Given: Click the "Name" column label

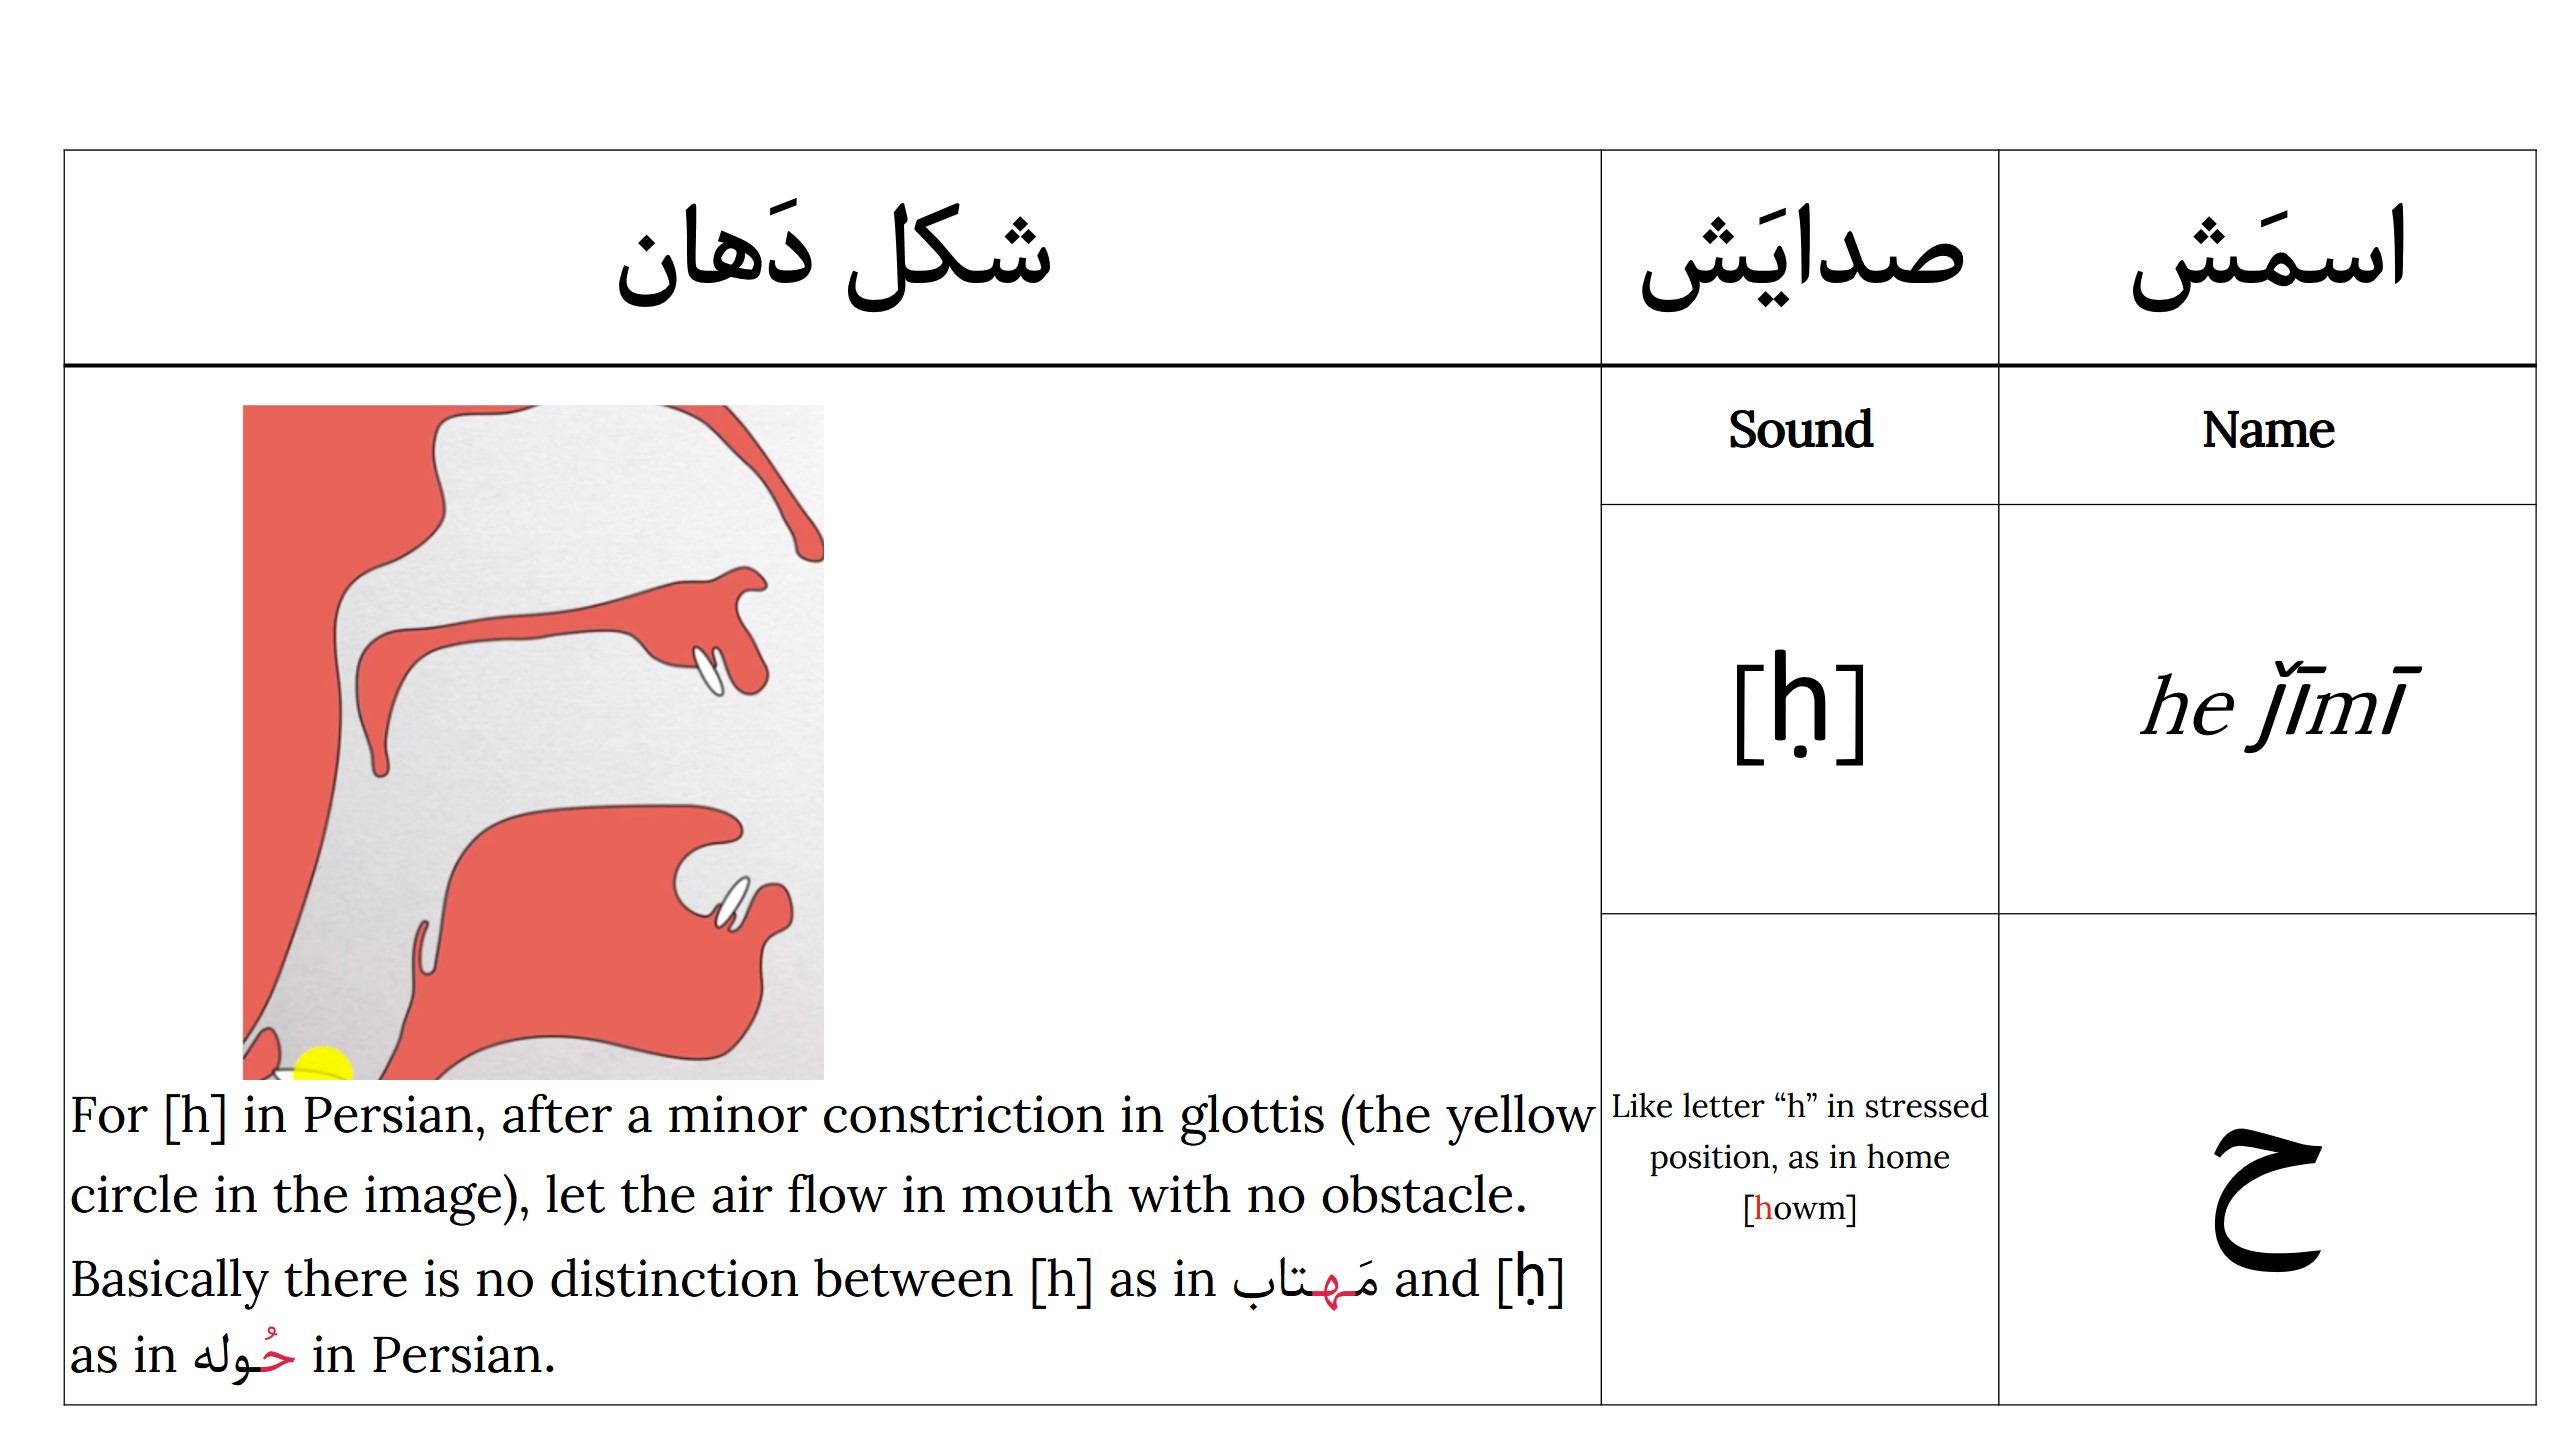Looking at the screenshot, I should click(2267, 430).
